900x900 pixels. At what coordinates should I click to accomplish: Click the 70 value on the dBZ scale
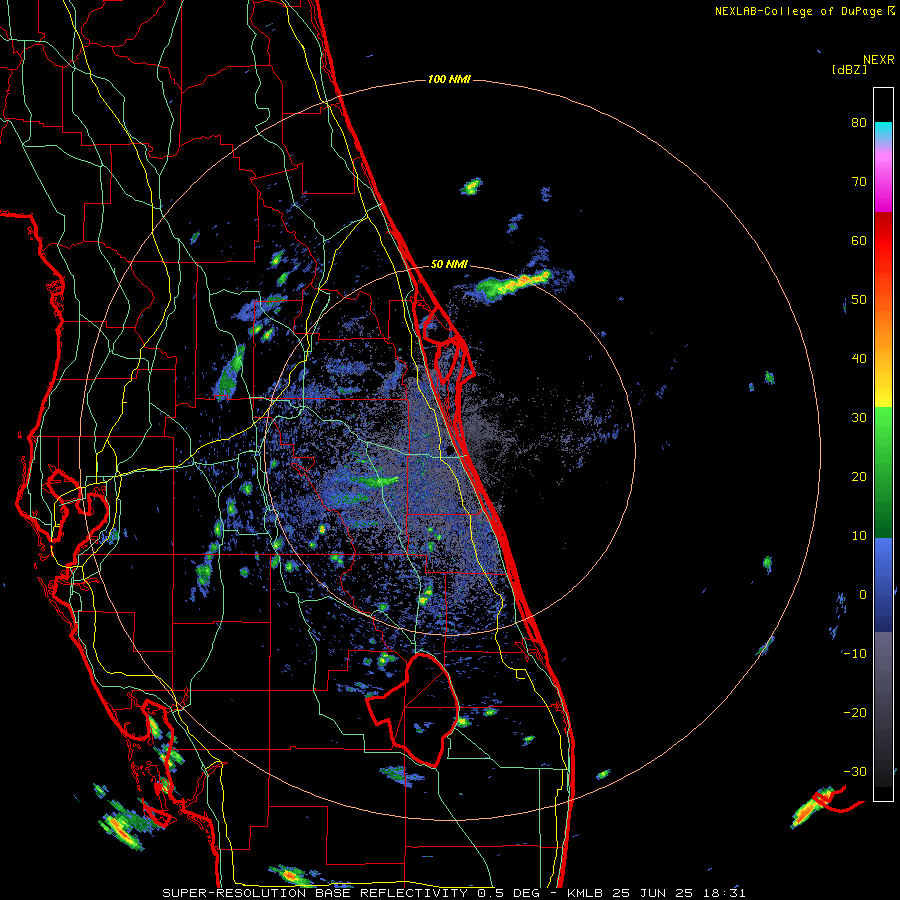click(859, 182)
